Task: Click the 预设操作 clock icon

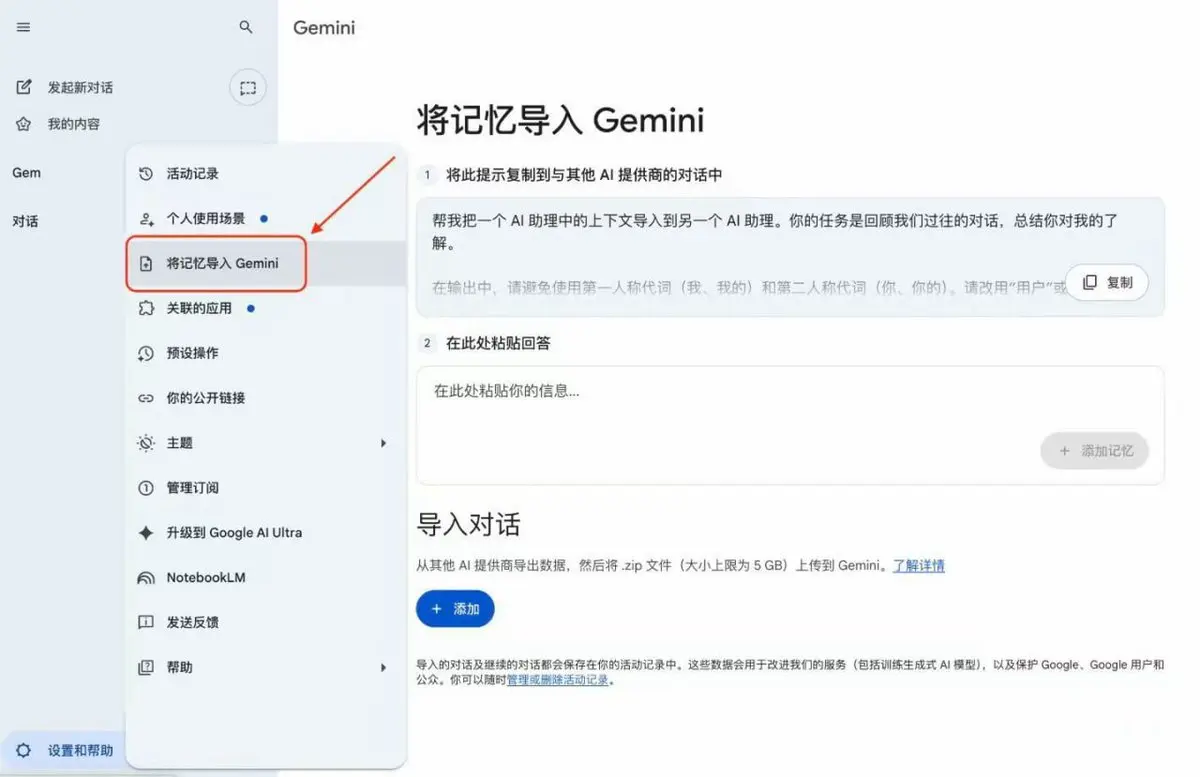Action: [146, 353]
